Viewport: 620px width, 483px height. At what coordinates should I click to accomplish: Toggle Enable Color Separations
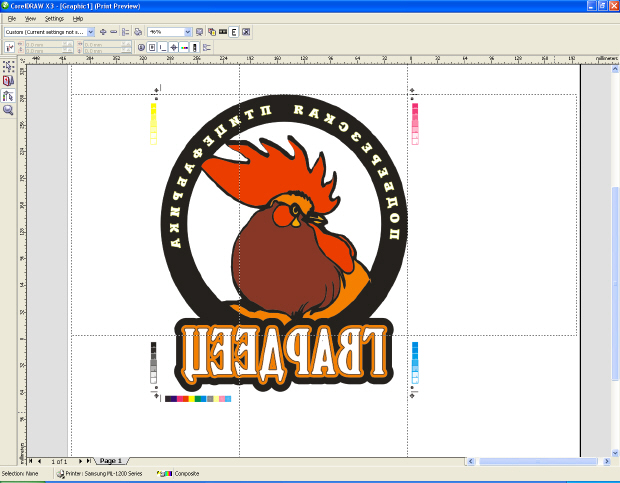[x=211, y=32]
